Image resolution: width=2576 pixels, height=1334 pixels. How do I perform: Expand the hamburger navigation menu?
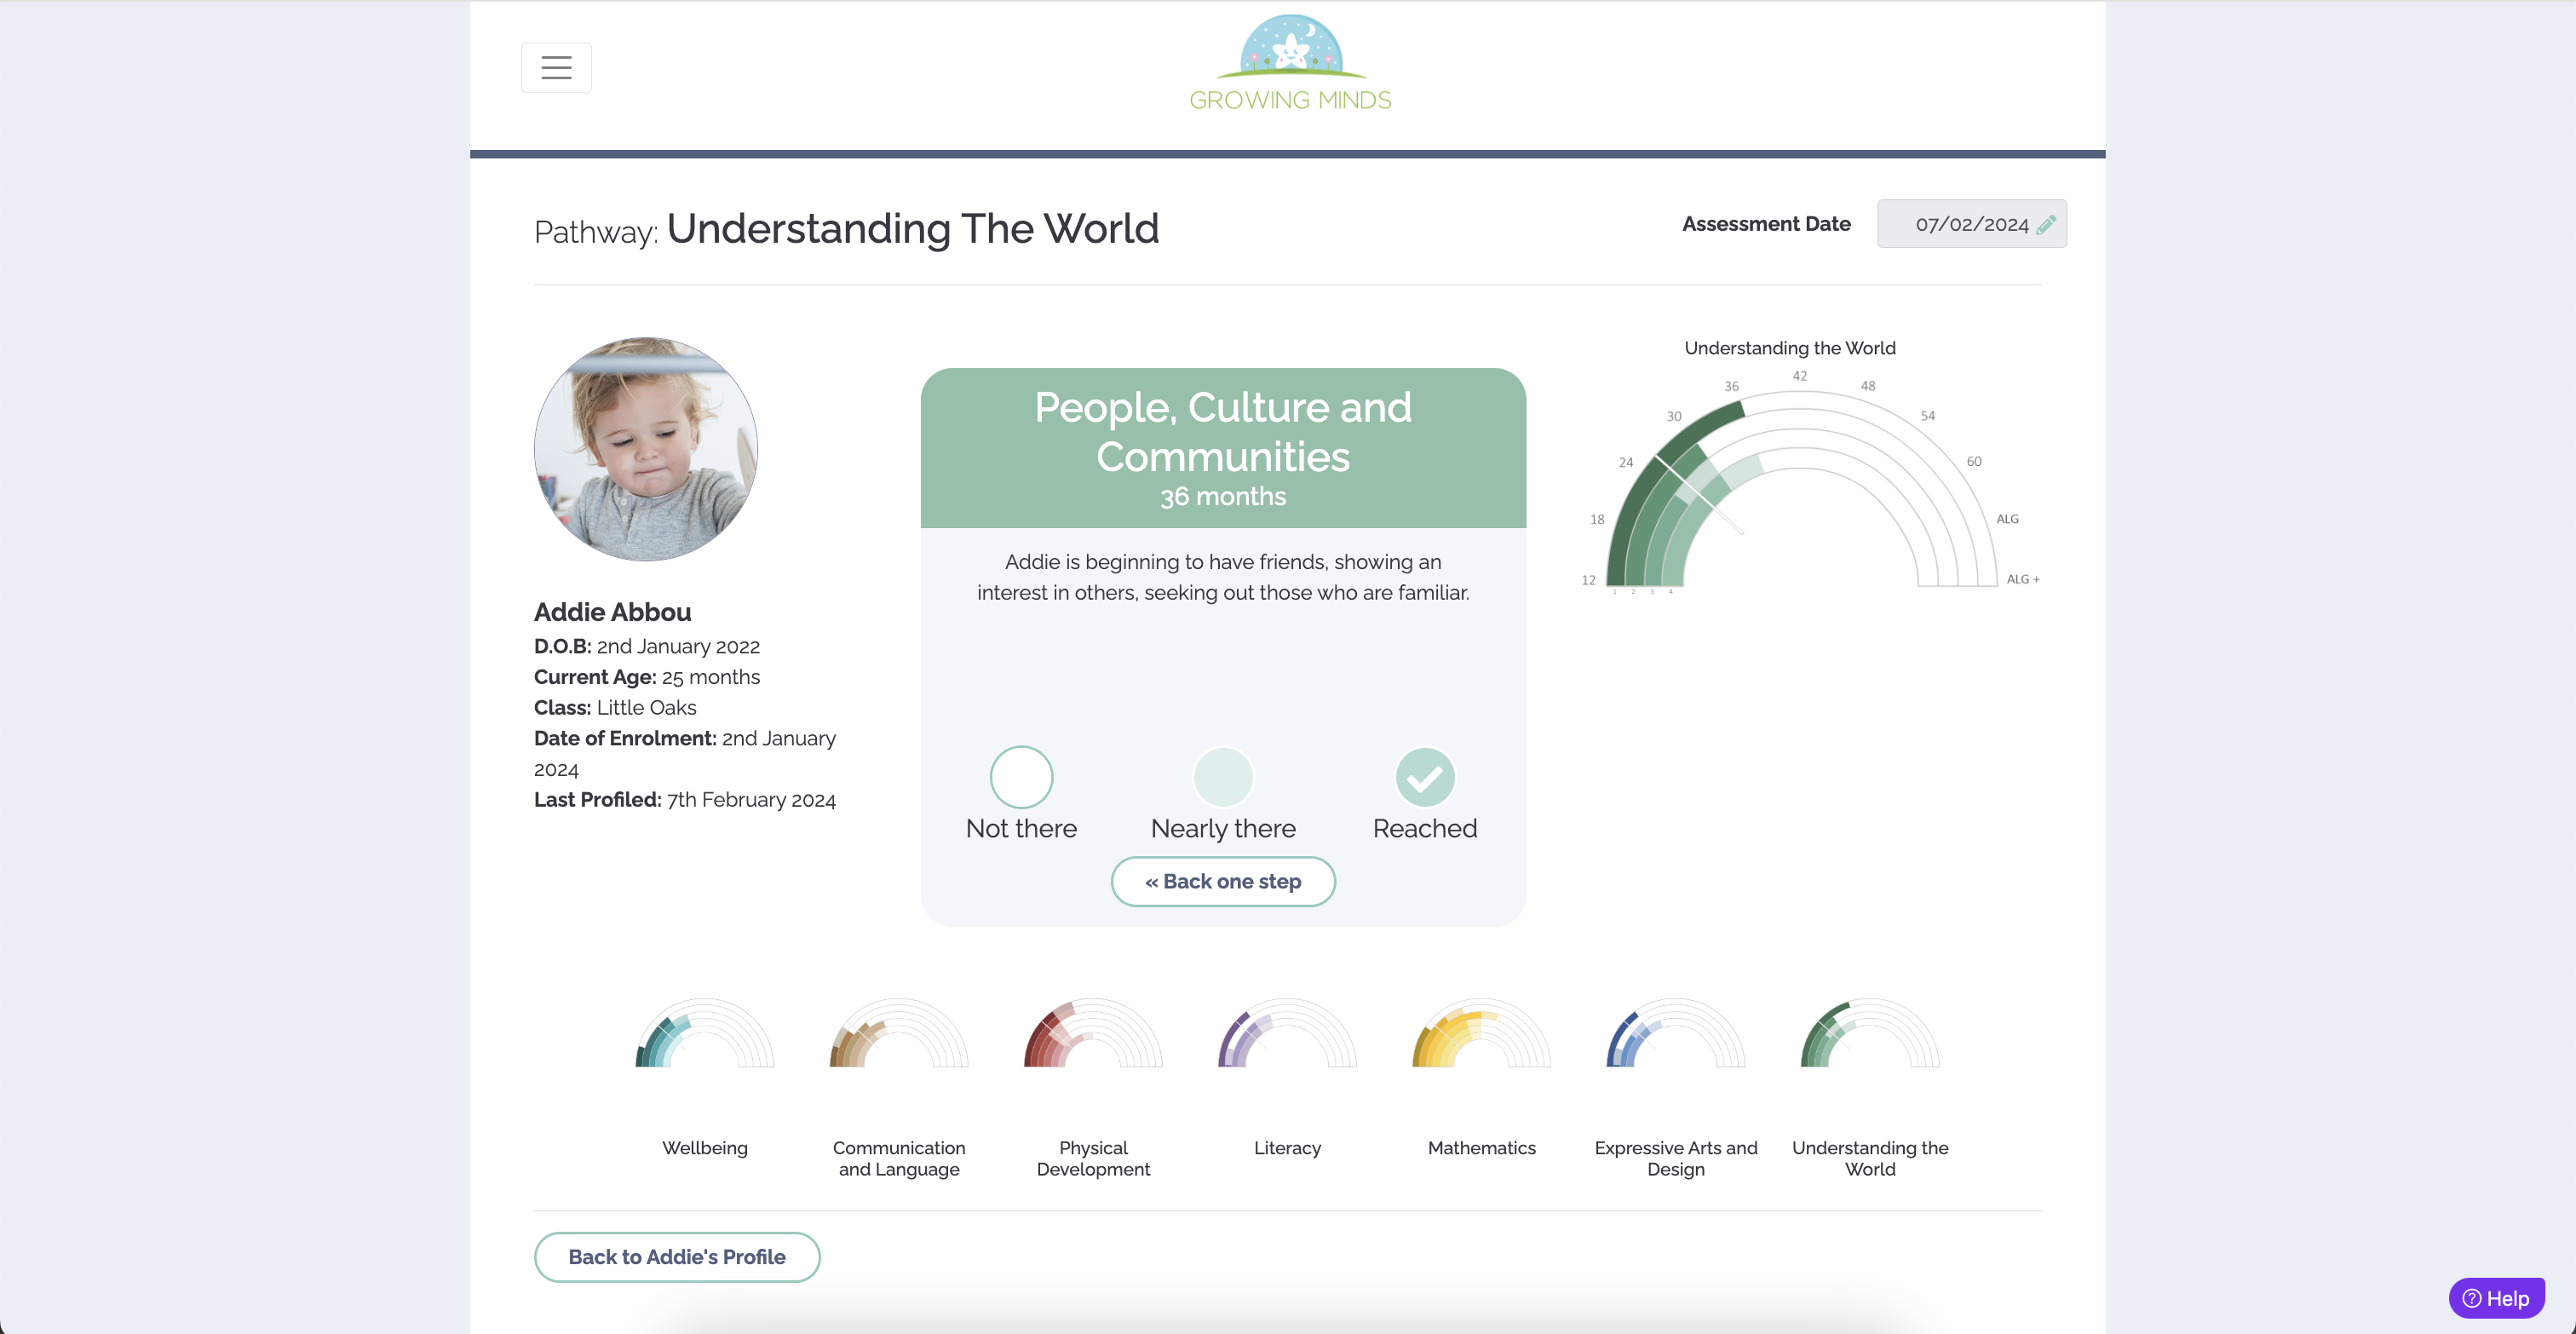pyautogui.click(x=556, y=67)
